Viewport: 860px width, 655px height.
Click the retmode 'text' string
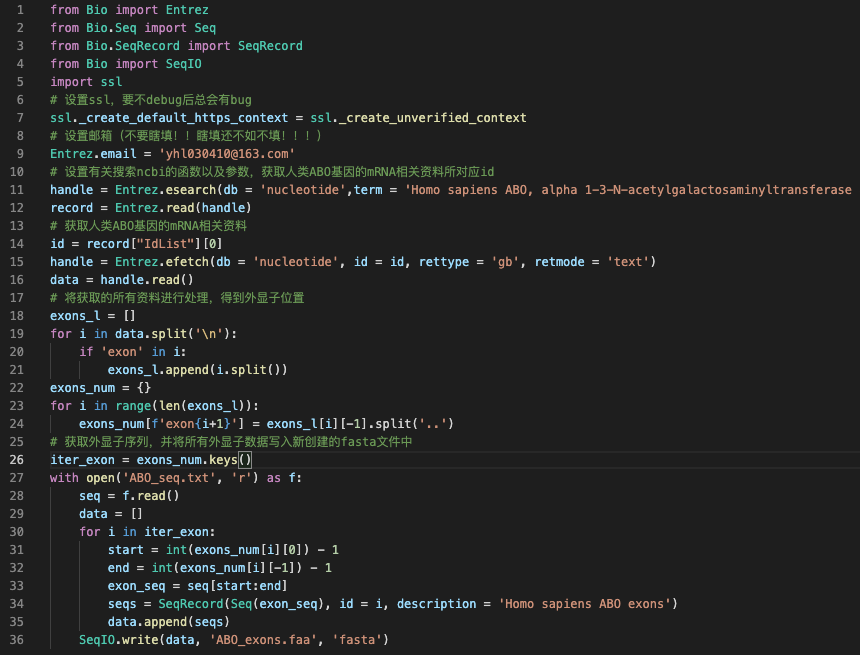(627, 262)
